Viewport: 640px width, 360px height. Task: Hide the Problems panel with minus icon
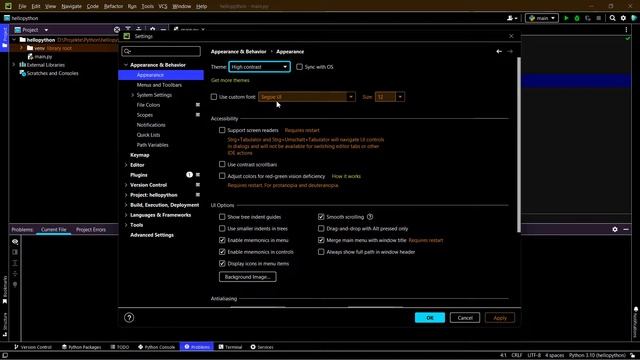click(x=626, y=229)
